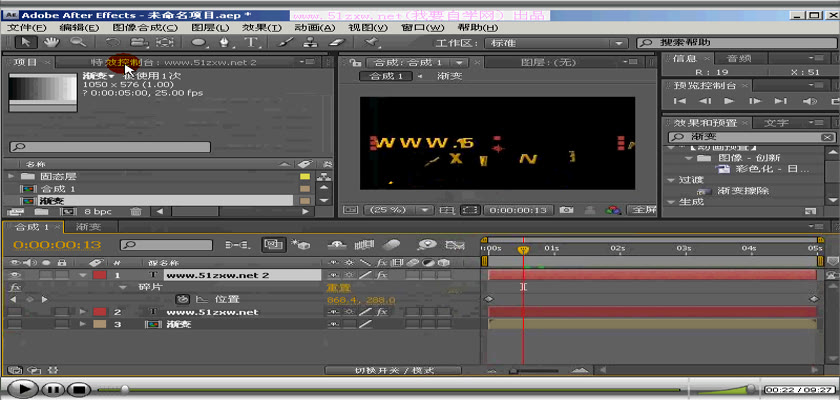Click always preview this view icon
The image size is (840, 400).
[x=350, y=210]
